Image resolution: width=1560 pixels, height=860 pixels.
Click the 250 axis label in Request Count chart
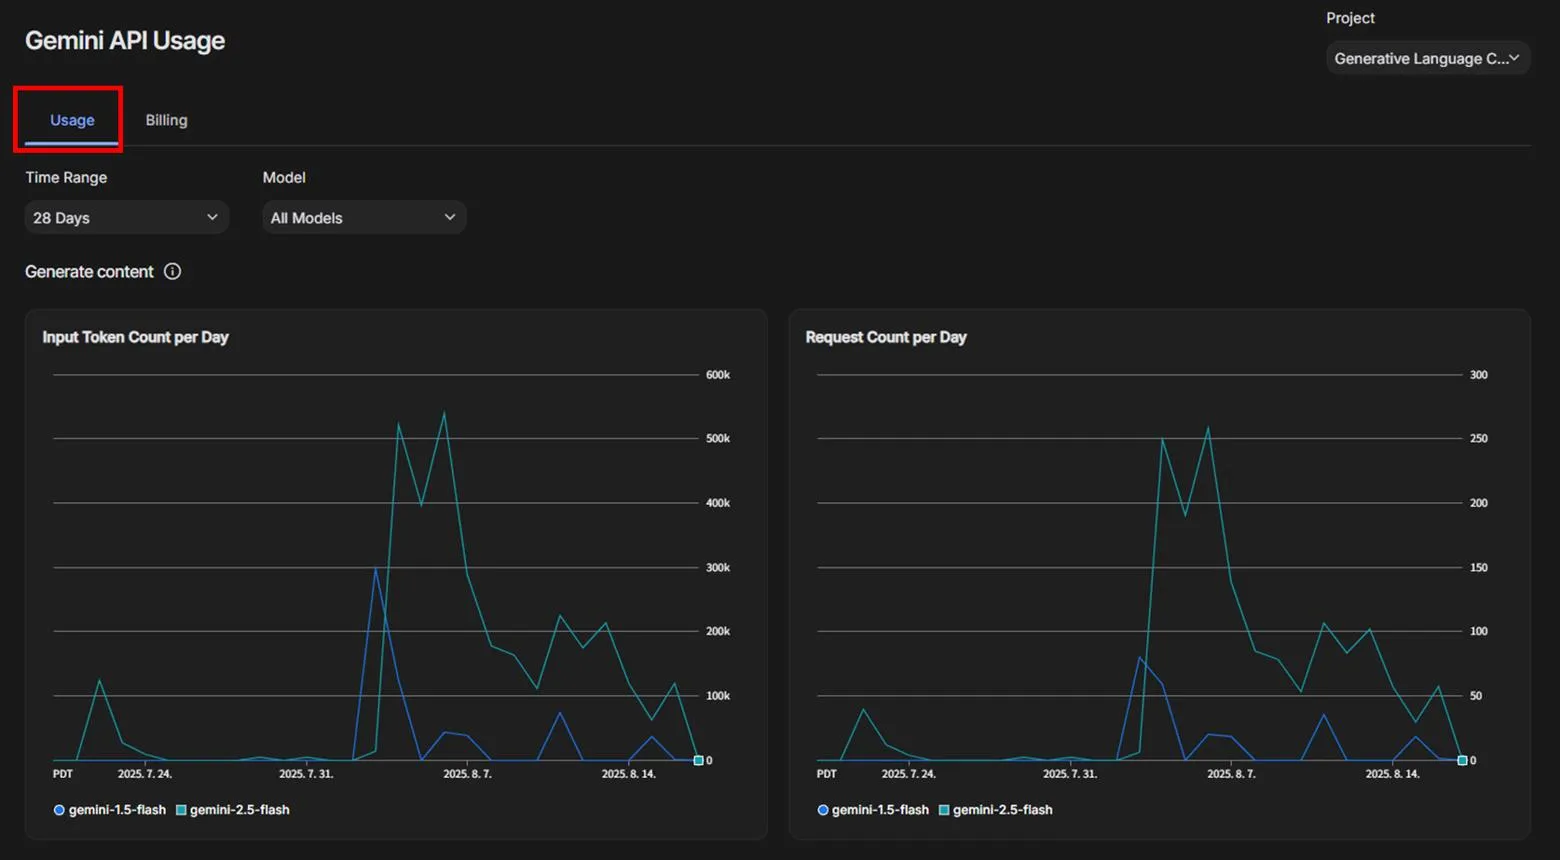tap(1479, 439)
